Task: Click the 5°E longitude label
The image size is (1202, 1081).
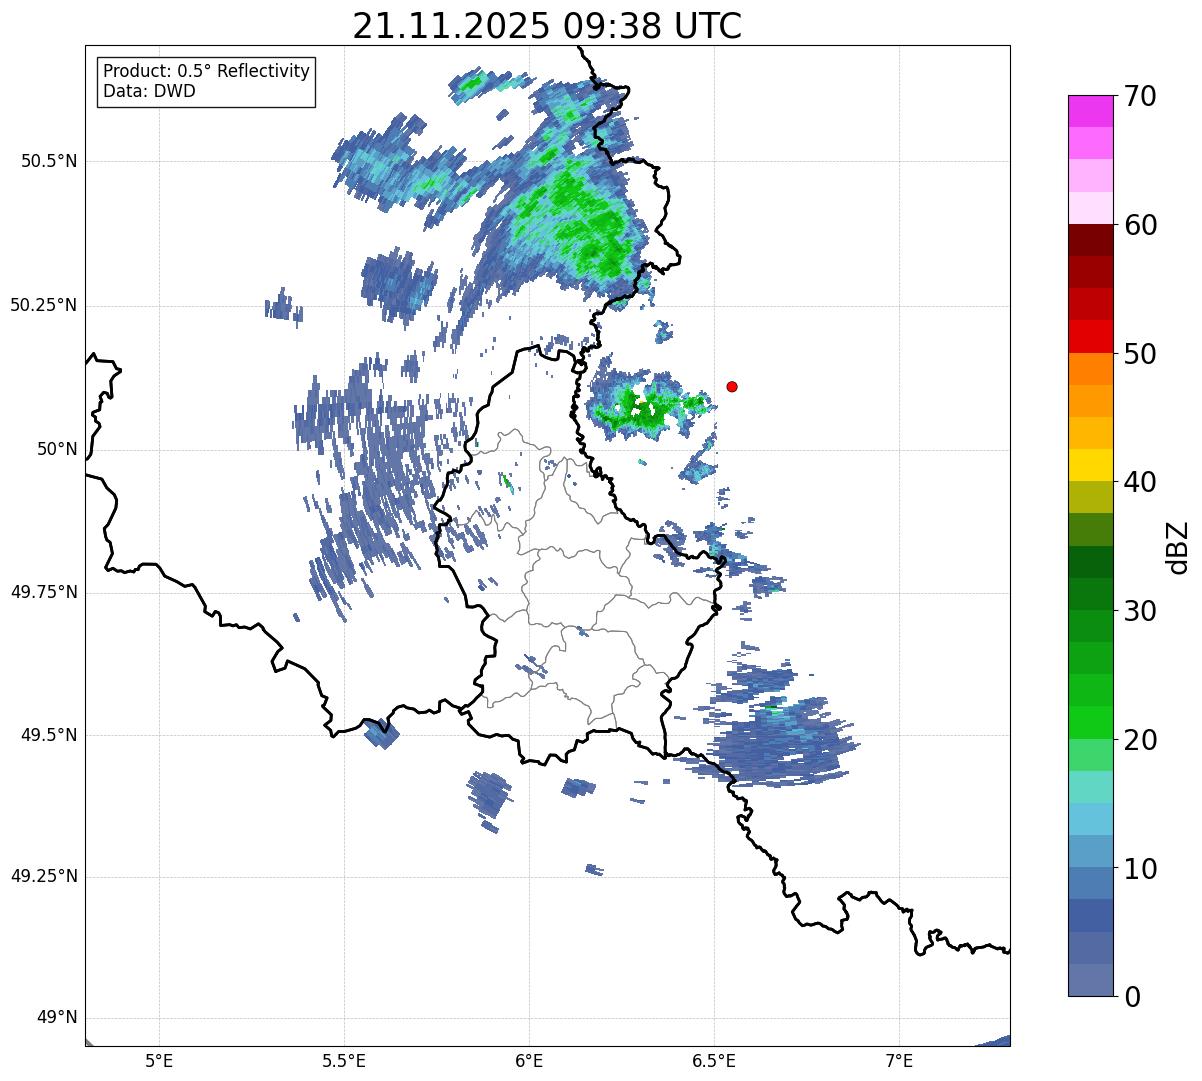Action: point(159,1061)
